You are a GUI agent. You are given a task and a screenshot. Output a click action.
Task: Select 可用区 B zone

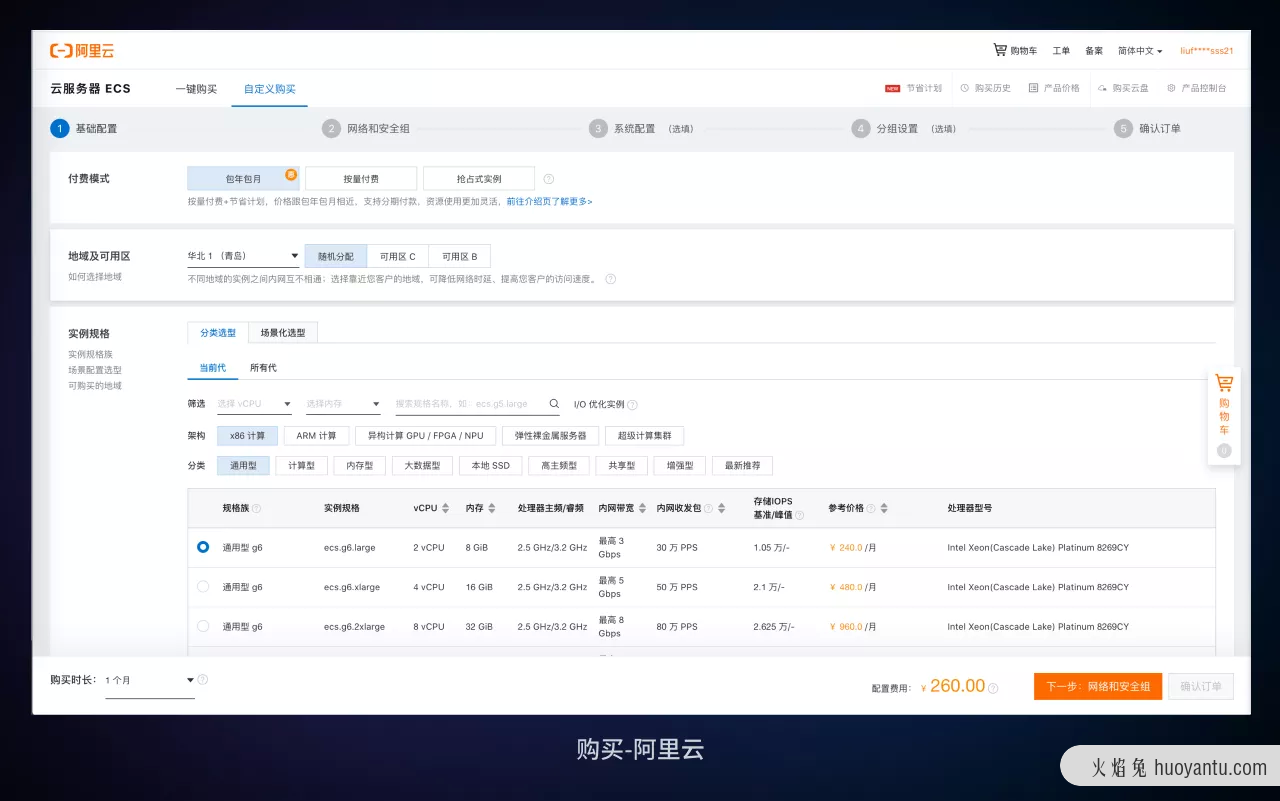click(x=460, y=256)
